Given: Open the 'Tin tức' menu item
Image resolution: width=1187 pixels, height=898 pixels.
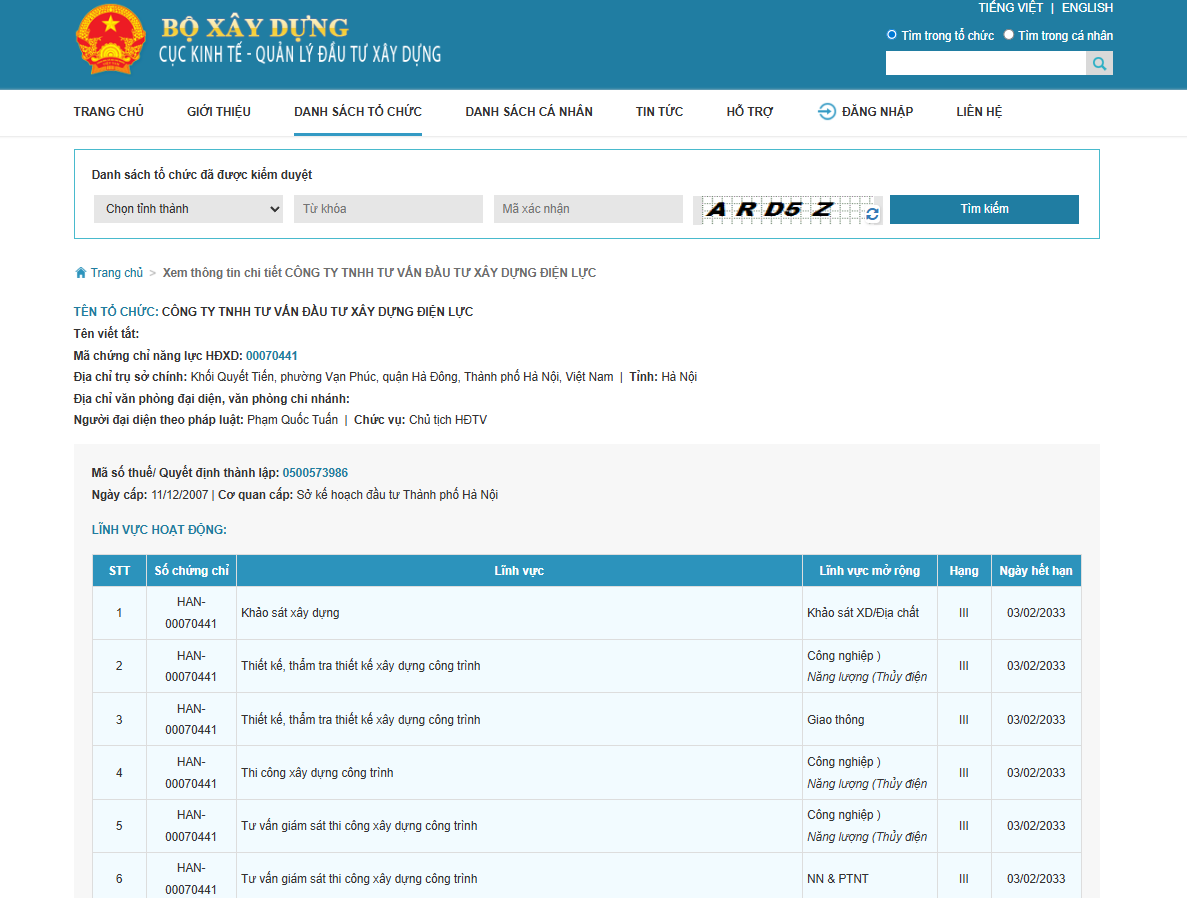Looking at the screenshot, I should pos(659,111).
